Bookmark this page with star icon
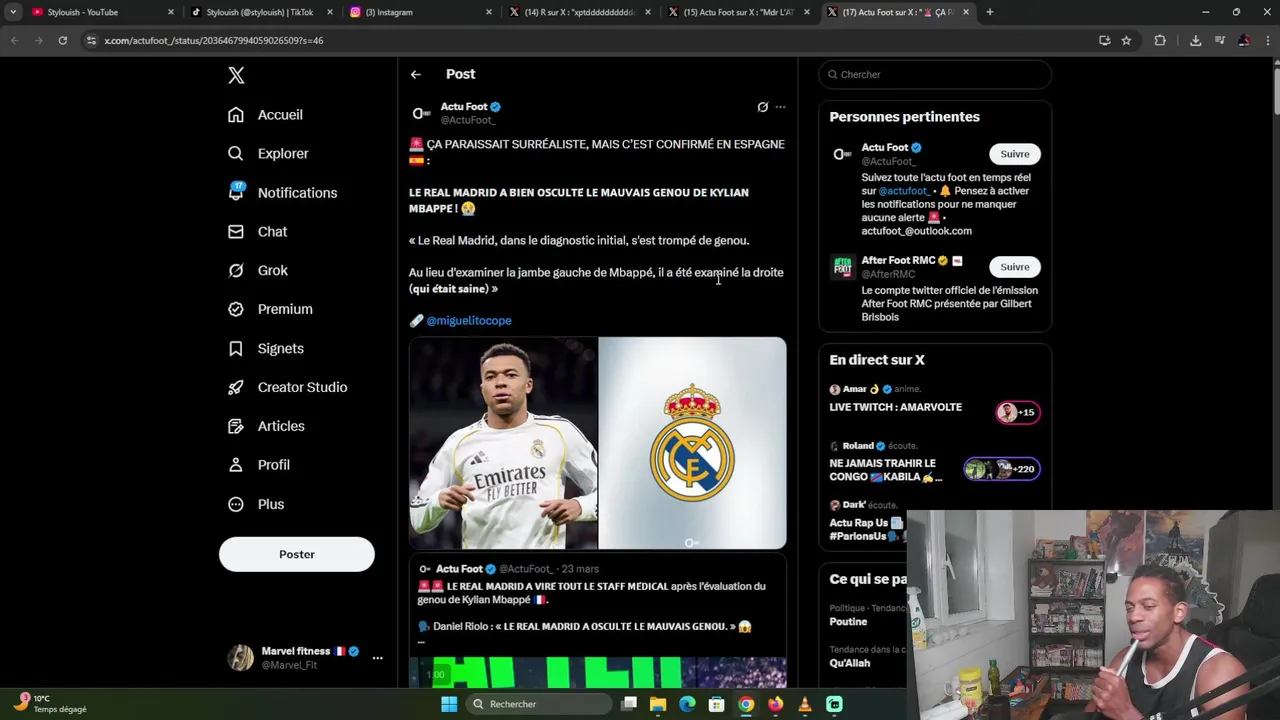 1126,40
